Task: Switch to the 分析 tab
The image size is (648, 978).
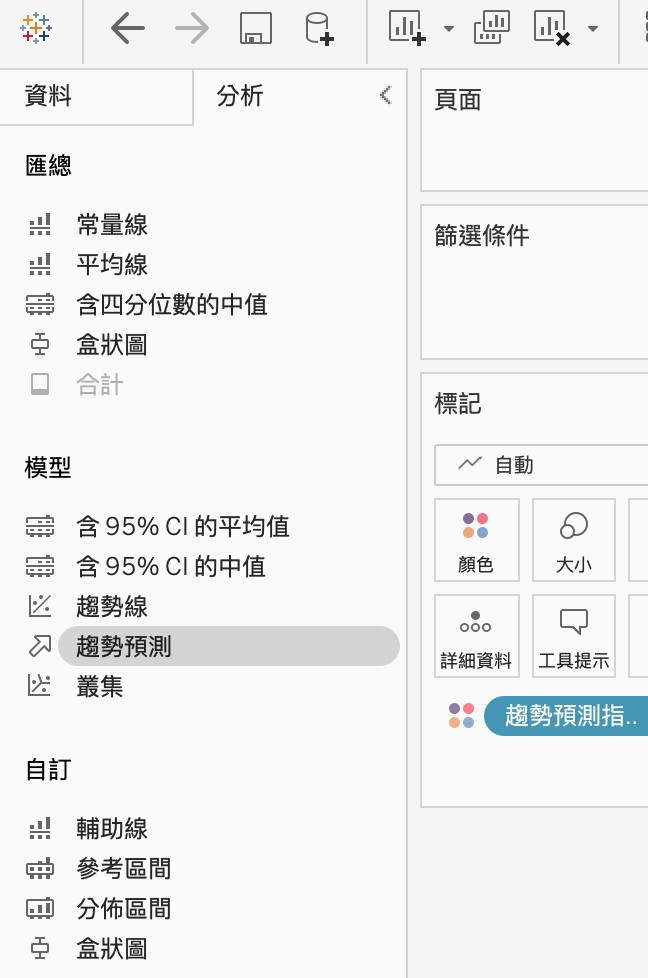Action: click(x=240, y=96)
